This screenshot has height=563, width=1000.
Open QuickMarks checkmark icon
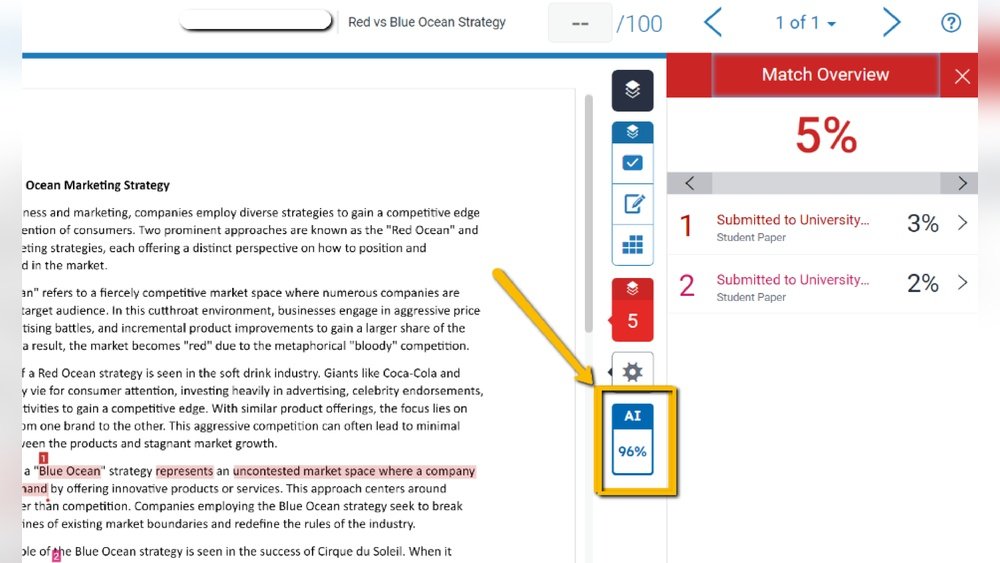[x=632, y=163]
